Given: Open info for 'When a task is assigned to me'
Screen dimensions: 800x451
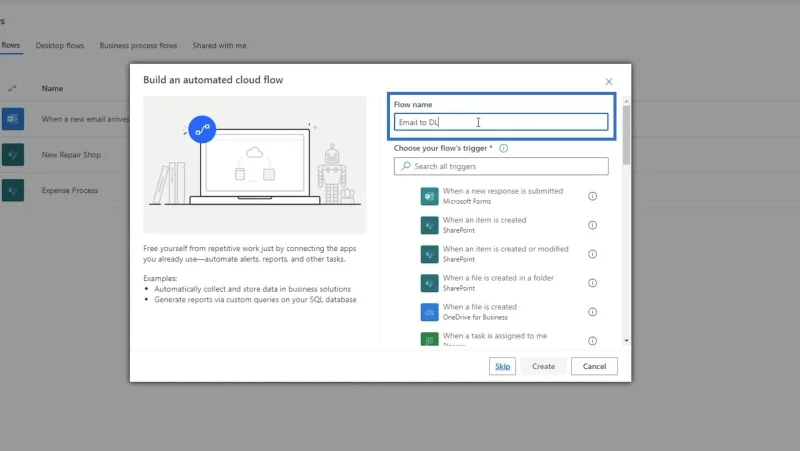Looking at the screenshot, I should [x=592, y=341].
